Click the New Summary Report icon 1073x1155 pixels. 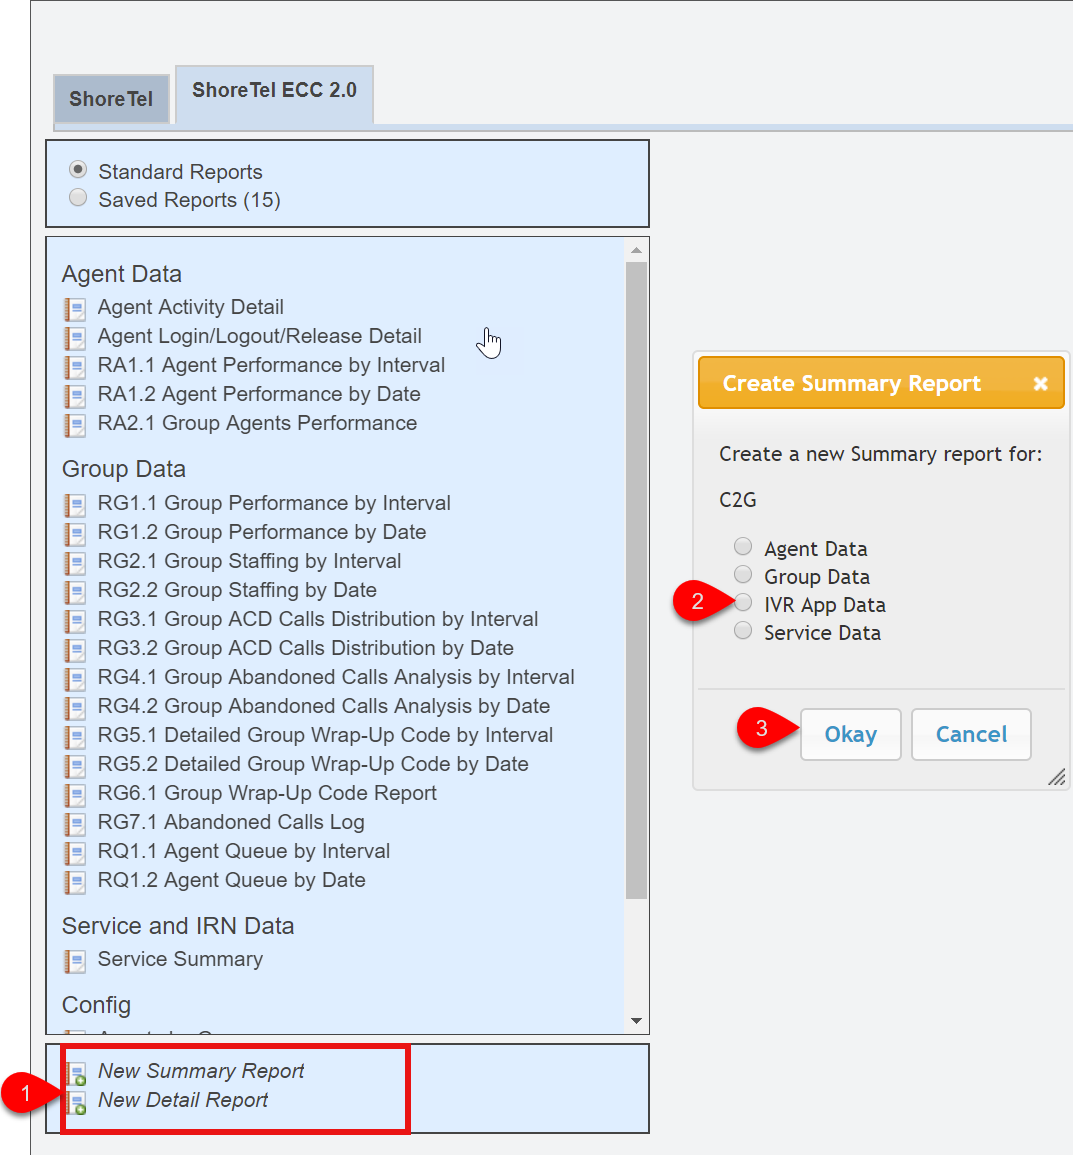pos(76,1074)
